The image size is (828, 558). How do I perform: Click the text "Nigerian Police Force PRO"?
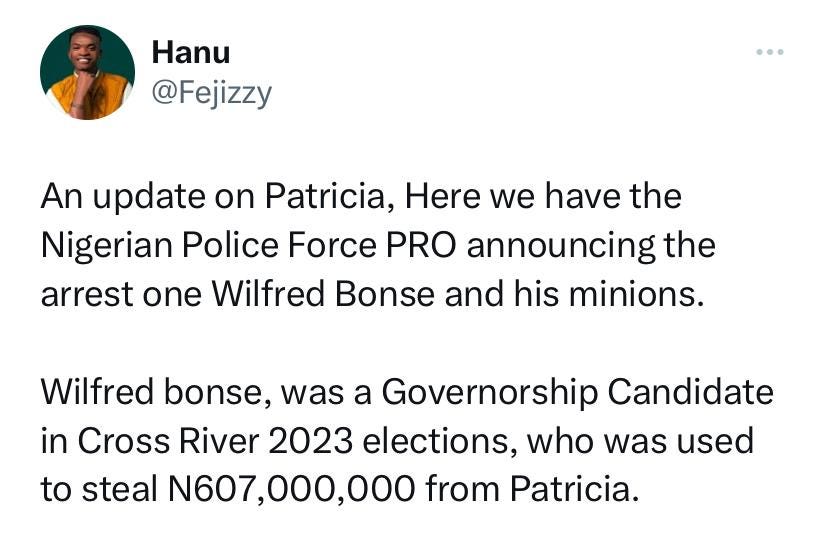pyautogui.click(x=248, y=245)
